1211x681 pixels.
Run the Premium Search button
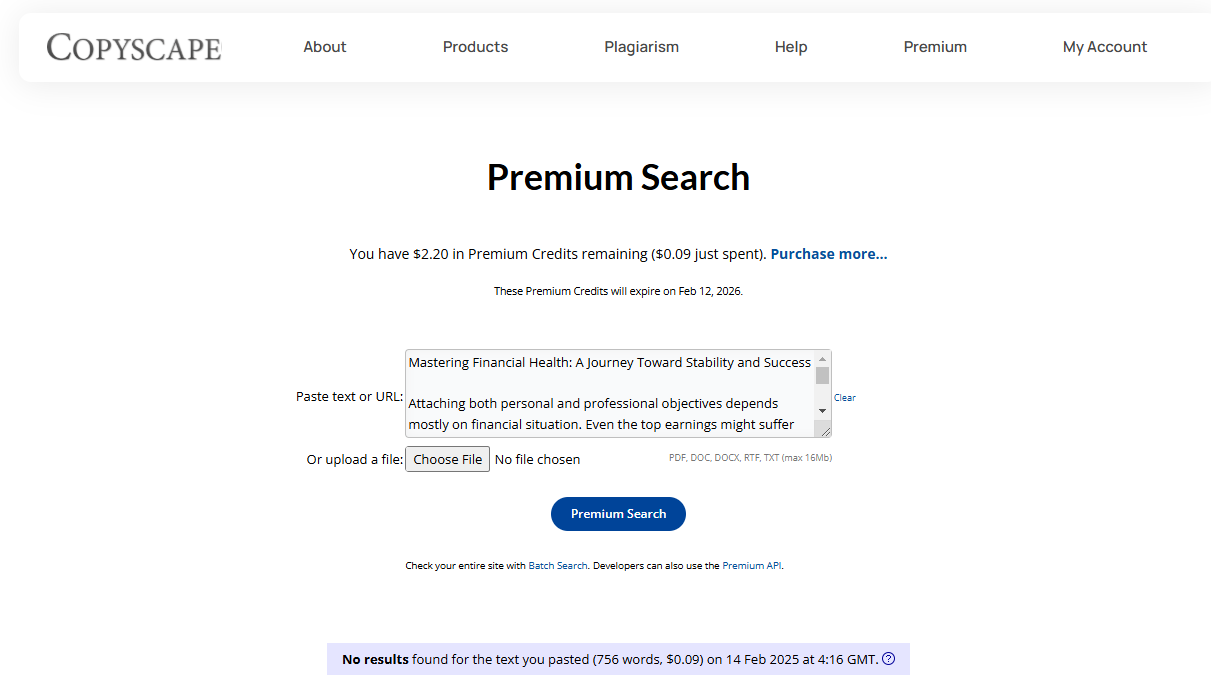[x=618, y=514]
